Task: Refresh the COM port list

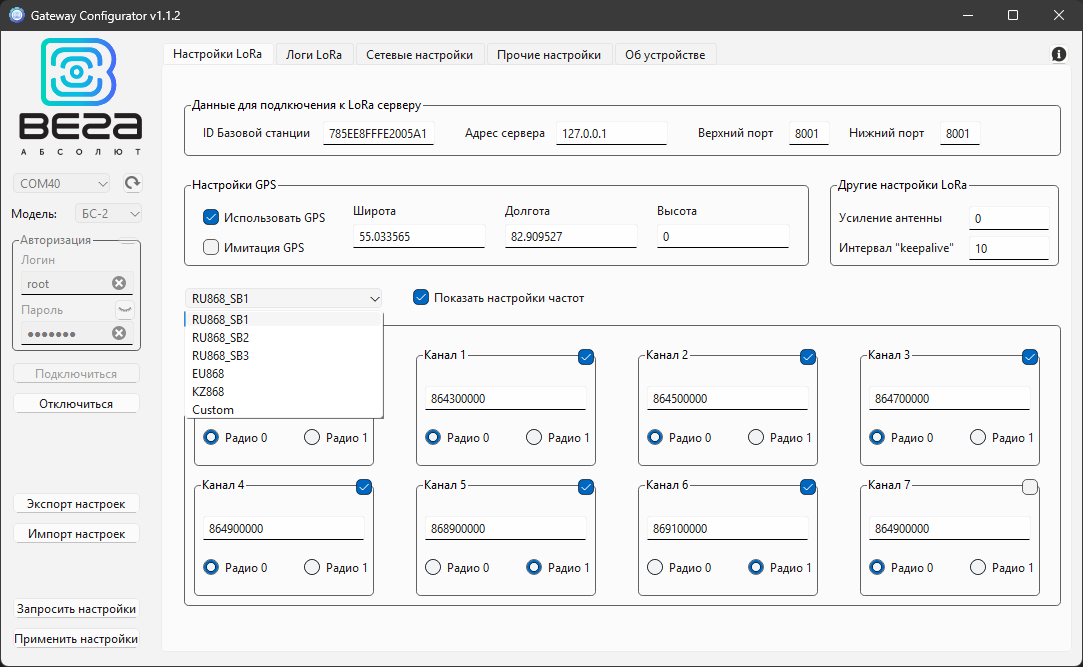Action: [134, 183]
